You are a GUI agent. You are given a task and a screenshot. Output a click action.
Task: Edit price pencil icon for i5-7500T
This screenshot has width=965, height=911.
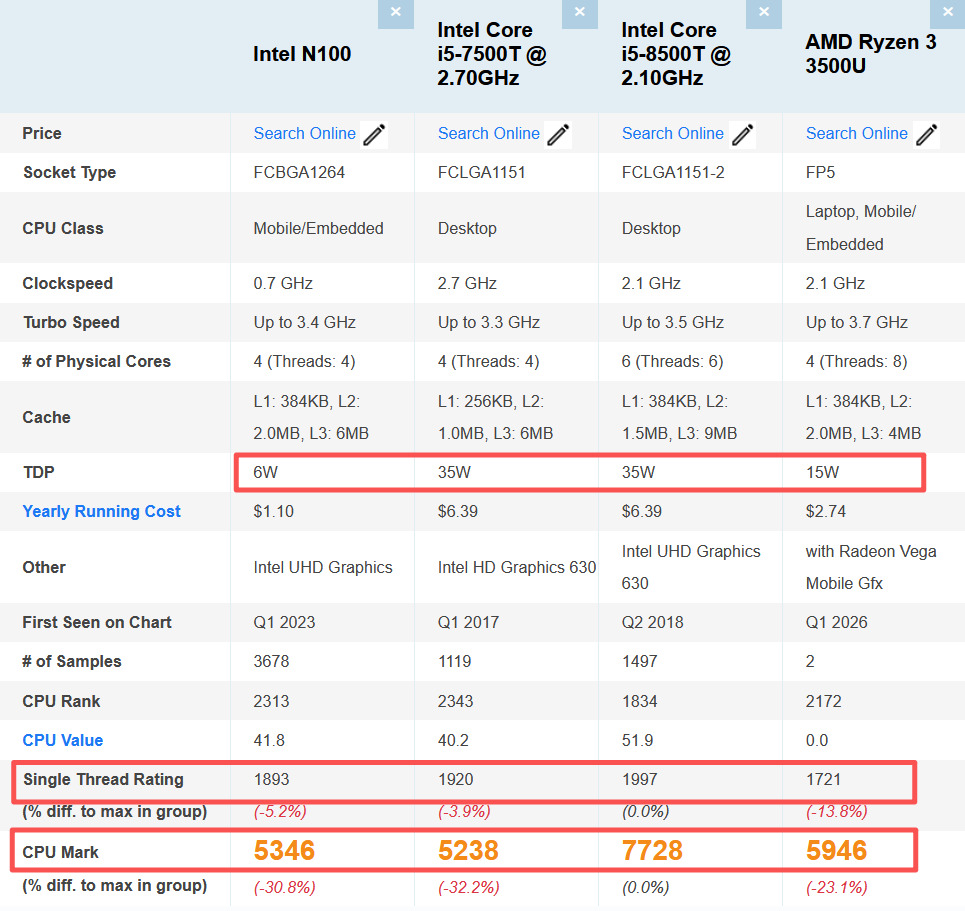pos(558,135)
